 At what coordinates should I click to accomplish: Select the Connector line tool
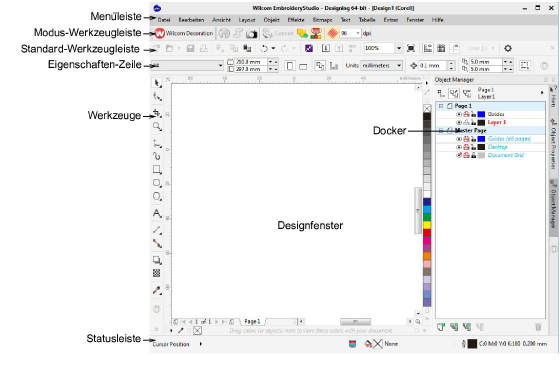click(156, 243)
